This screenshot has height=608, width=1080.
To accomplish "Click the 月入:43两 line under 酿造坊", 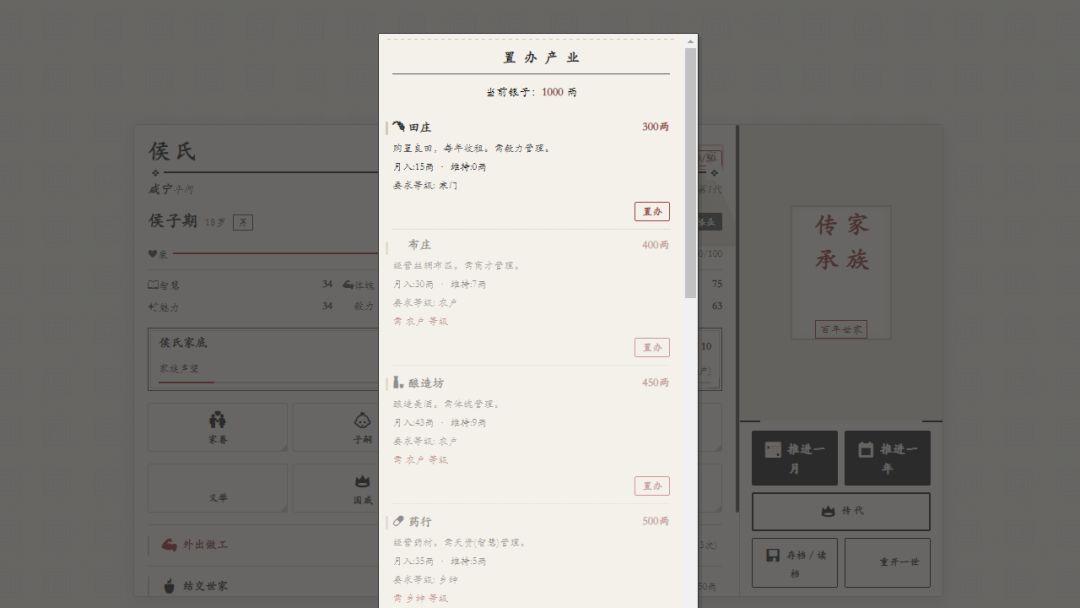I will click(439, 423).
